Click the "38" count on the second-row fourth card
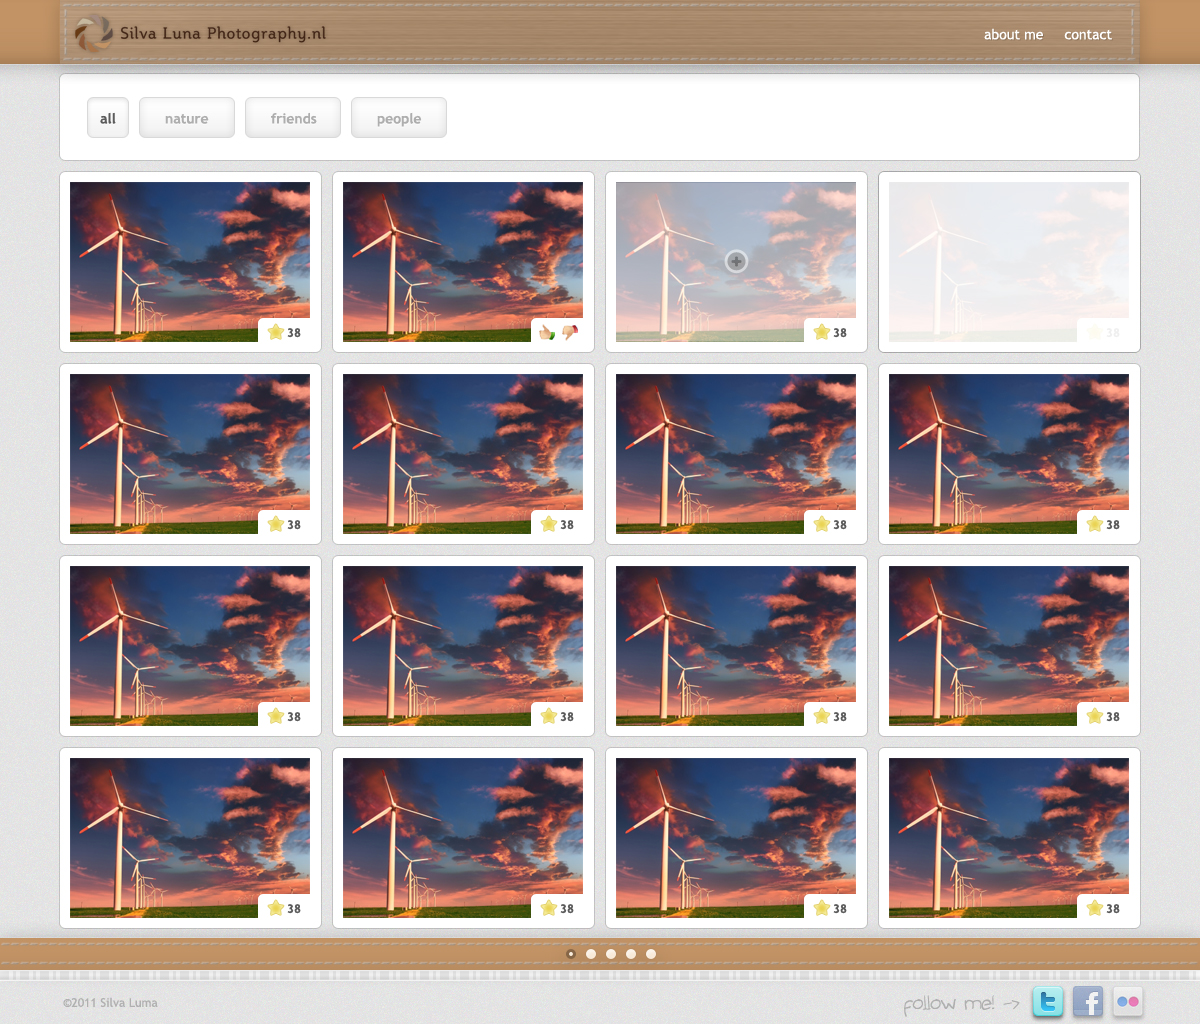The height and width of the screenshot is (1024, 1200). (1113, 525)
